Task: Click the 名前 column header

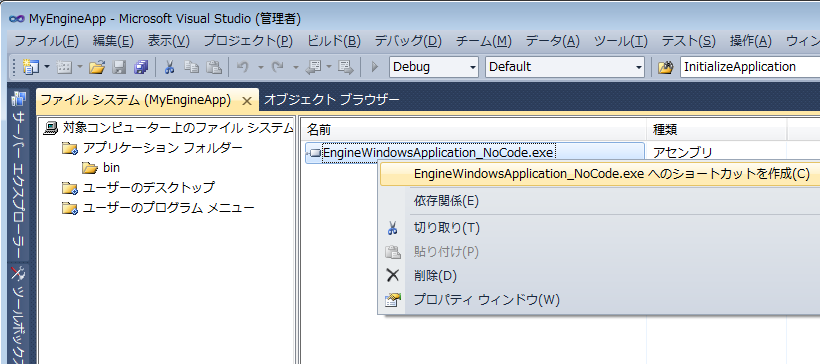Action: (474, 129)
